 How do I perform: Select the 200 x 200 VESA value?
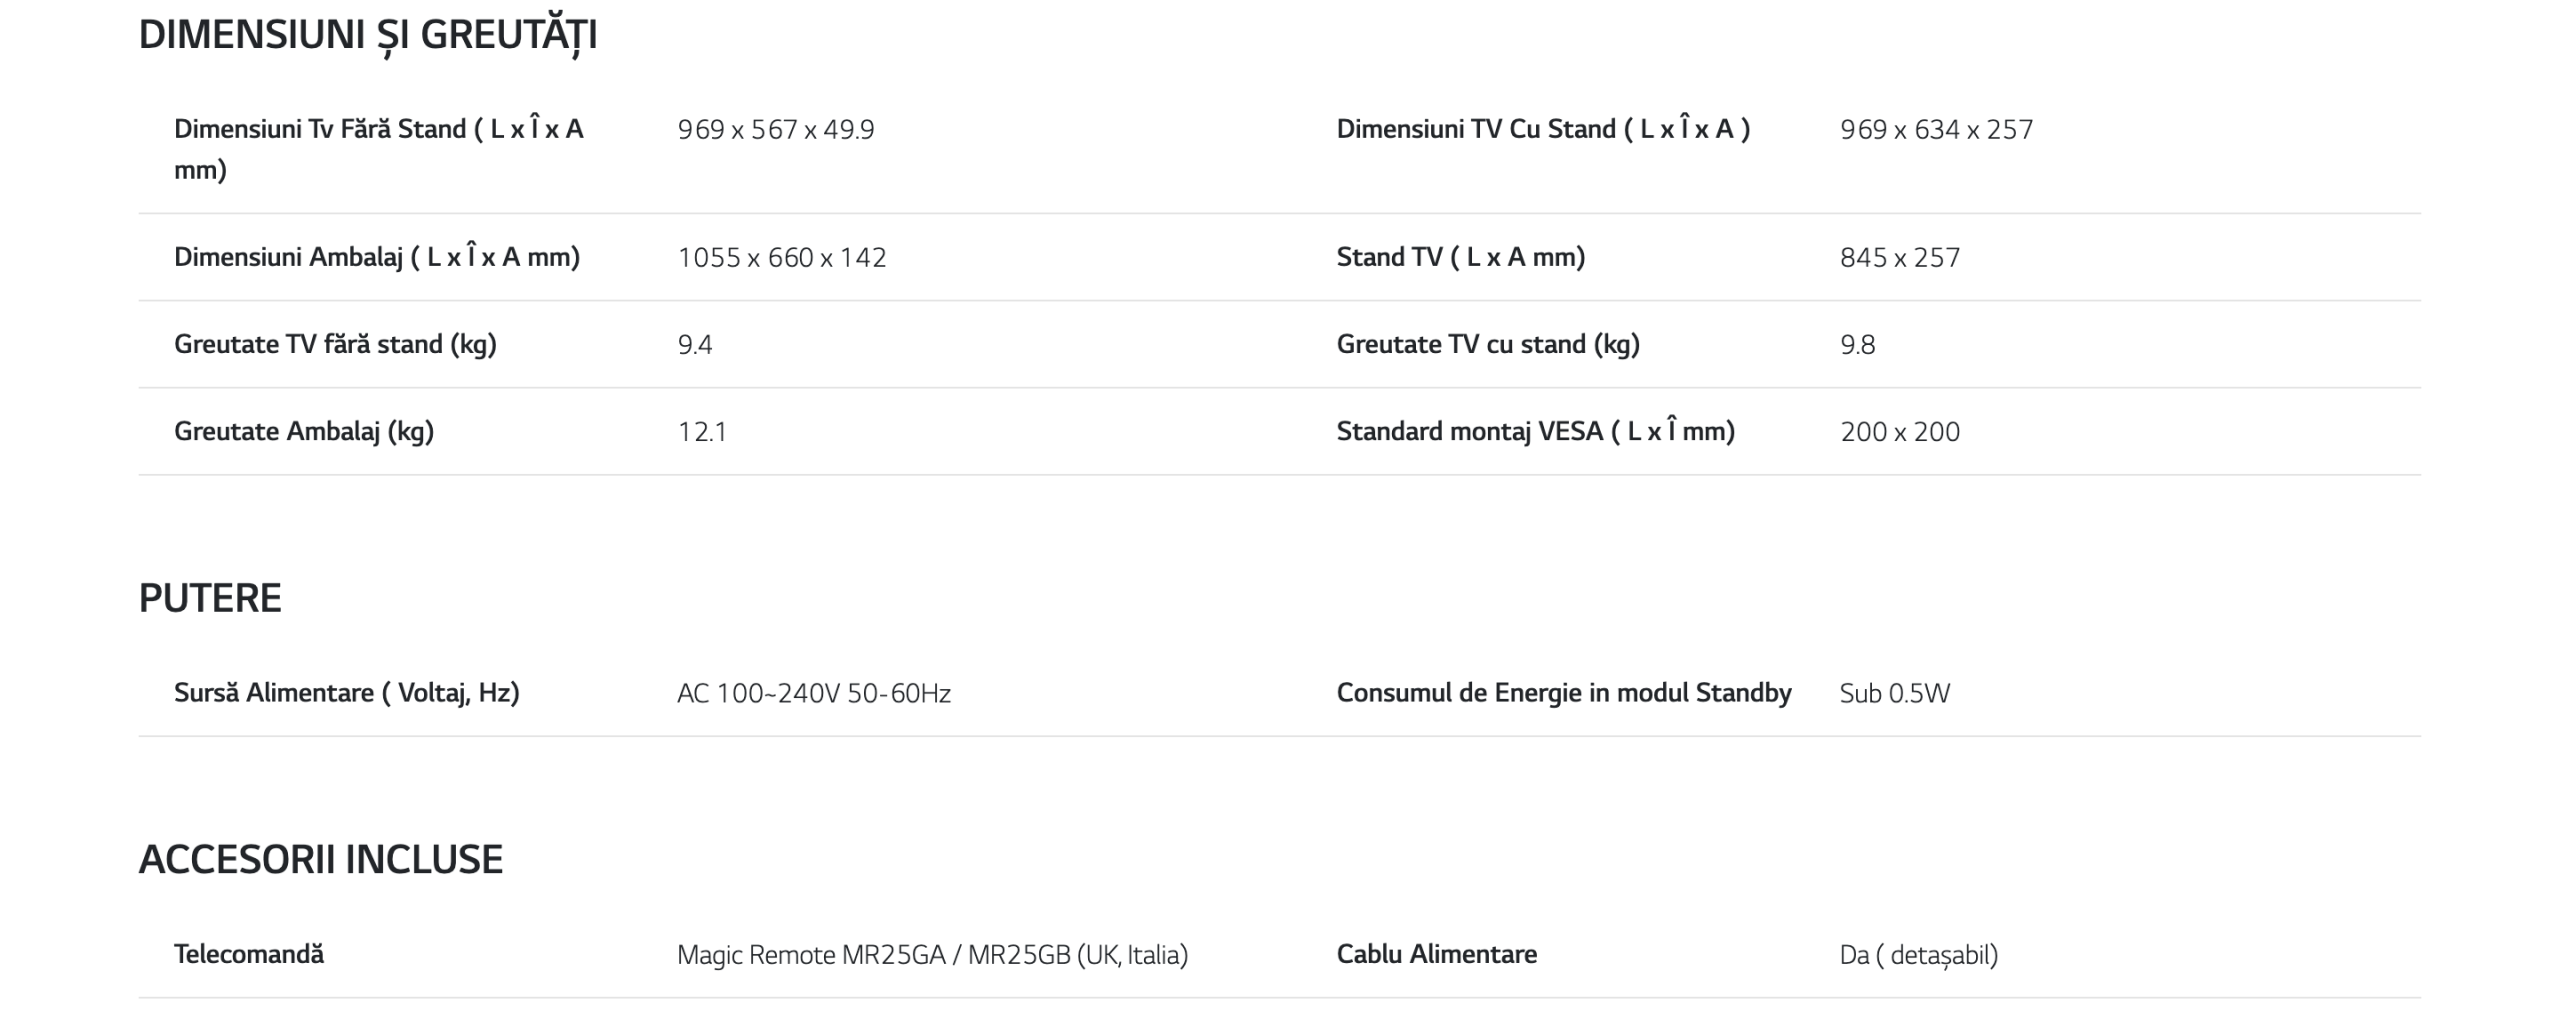coord(1899,432)
